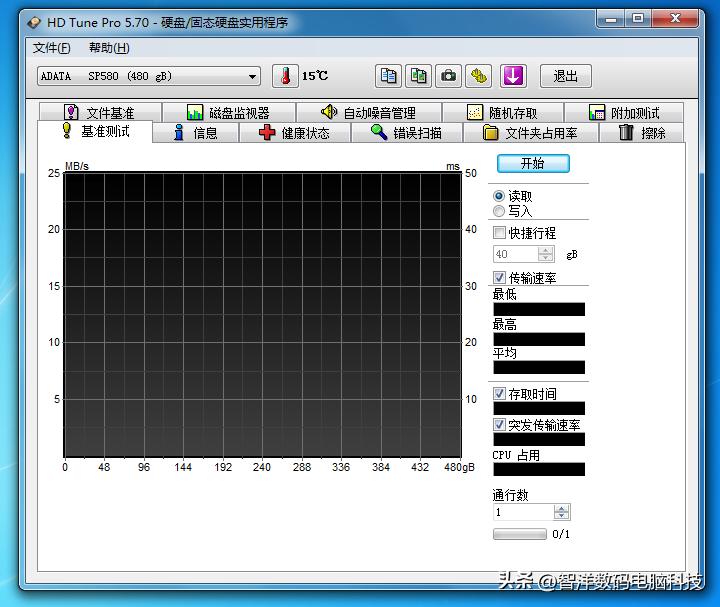The width and height of the screenshot is (720, 607).
Task: Switch to the 健康状态 health tab
Action: click(294, 133)
